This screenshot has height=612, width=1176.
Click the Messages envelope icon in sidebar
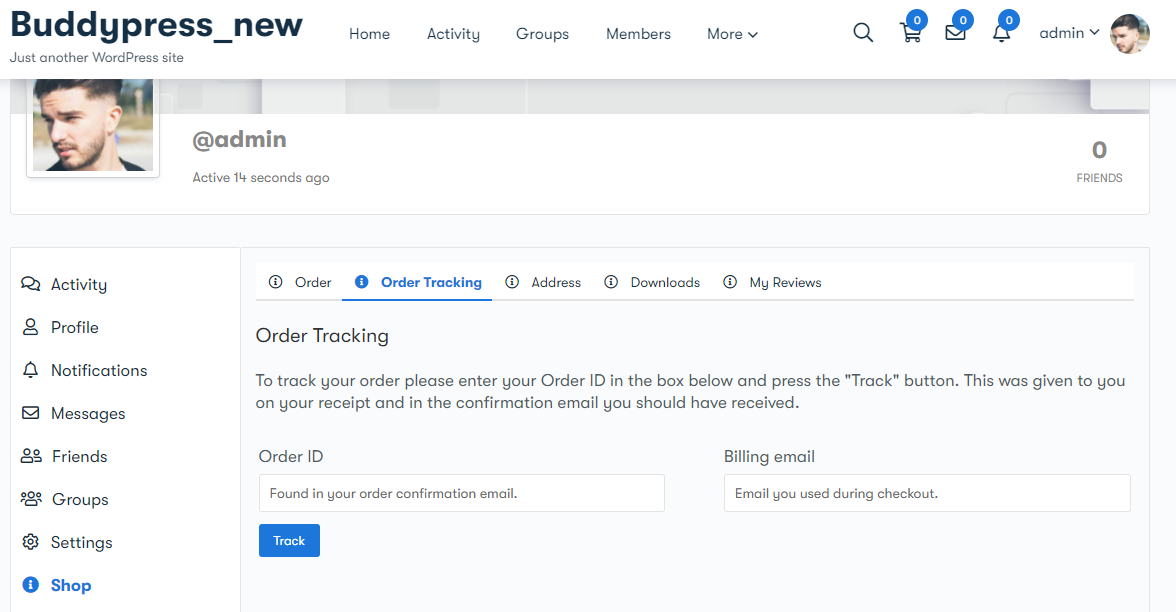click(31, 413)
